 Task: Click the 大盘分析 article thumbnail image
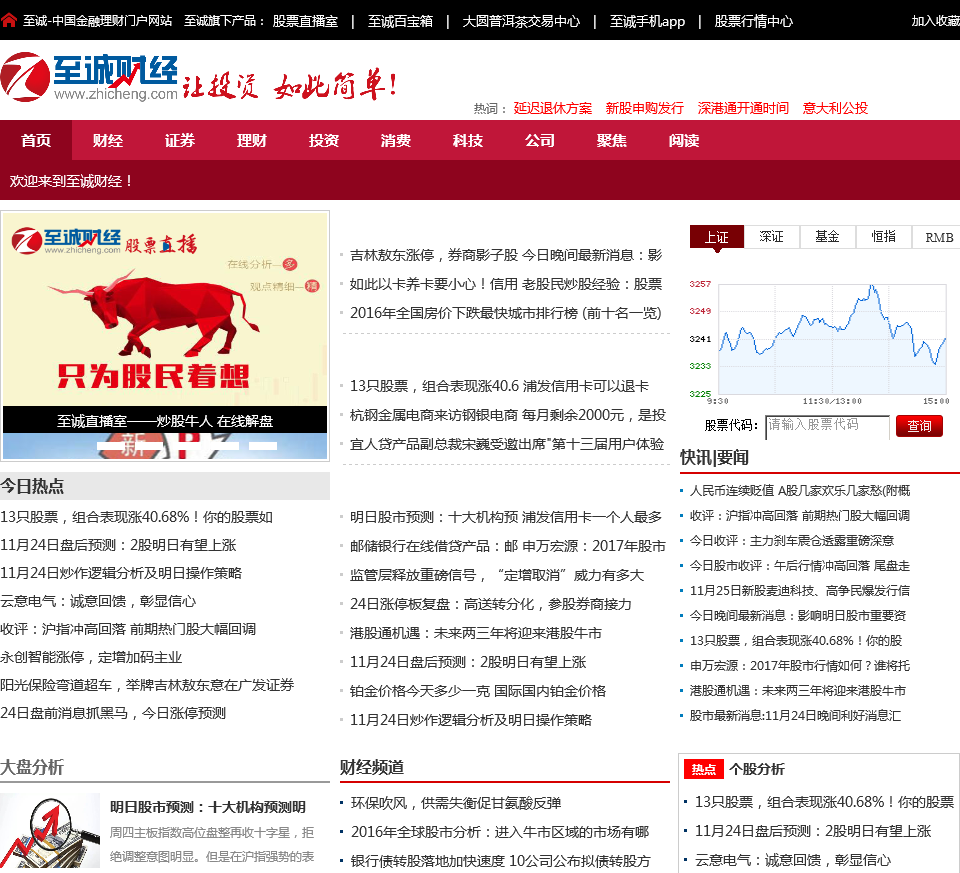tap(50, 830)
